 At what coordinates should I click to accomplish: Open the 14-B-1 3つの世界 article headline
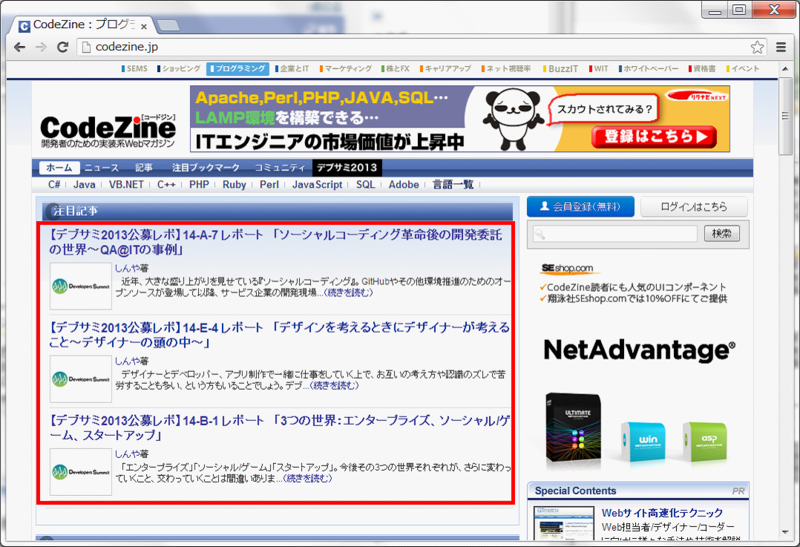(279, 428)
